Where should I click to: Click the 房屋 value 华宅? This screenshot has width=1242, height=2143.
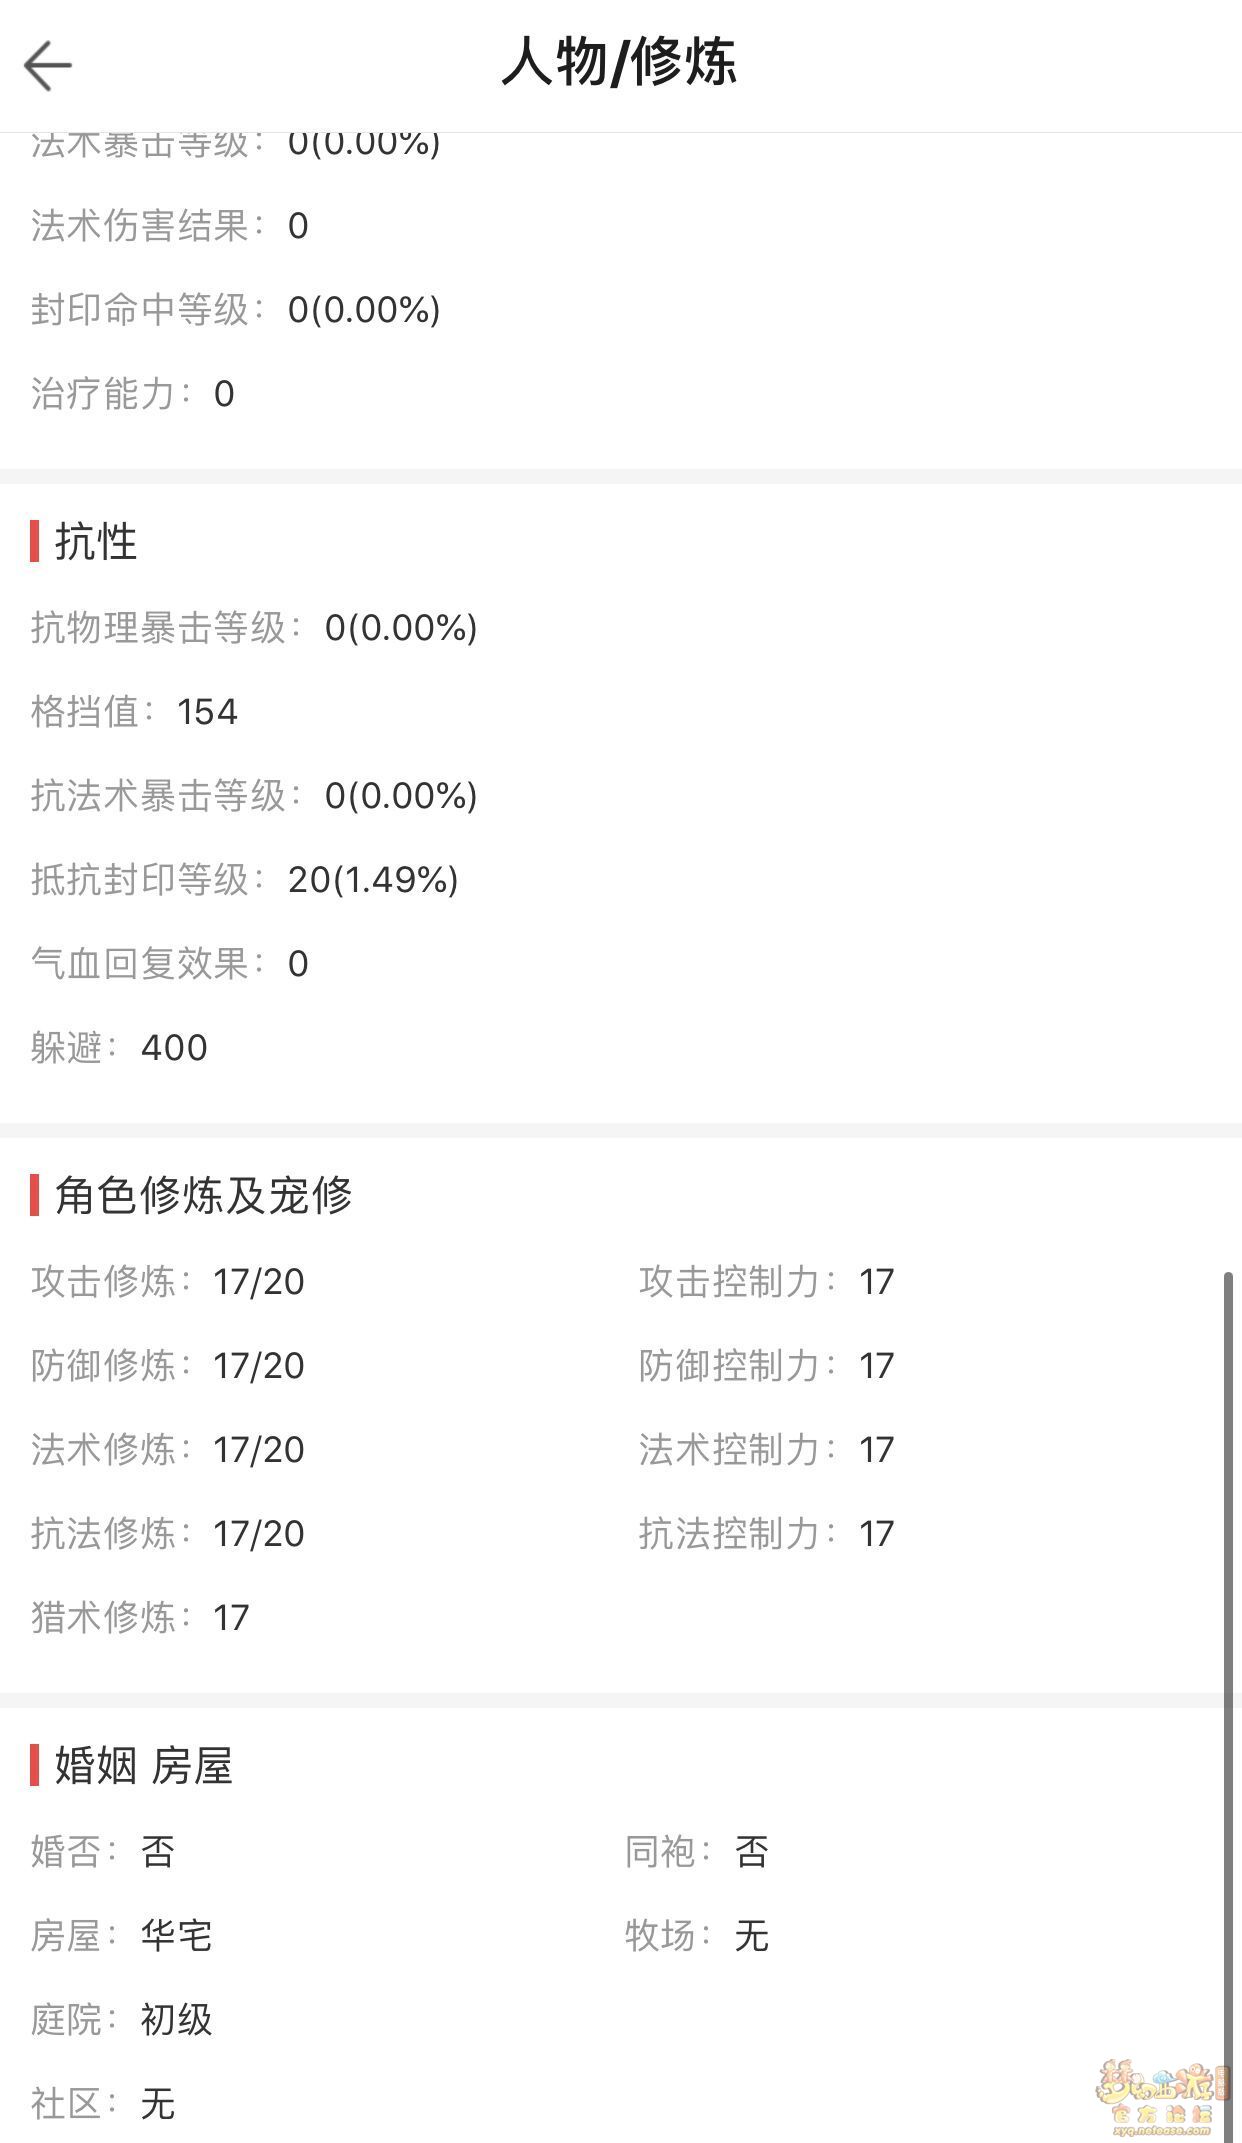(x=176, y=1936)
